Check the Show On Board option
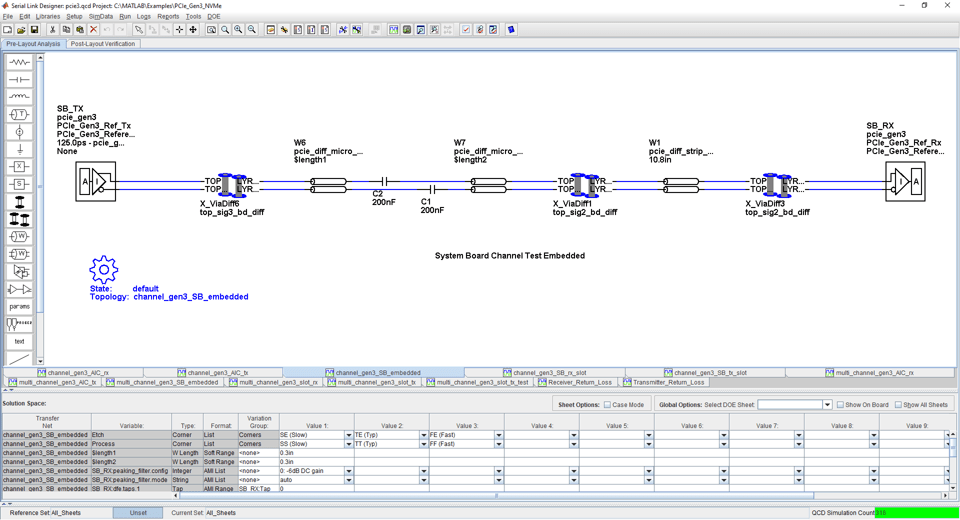The height and width of the screenshot is (520, 960). tap(840, 405)
